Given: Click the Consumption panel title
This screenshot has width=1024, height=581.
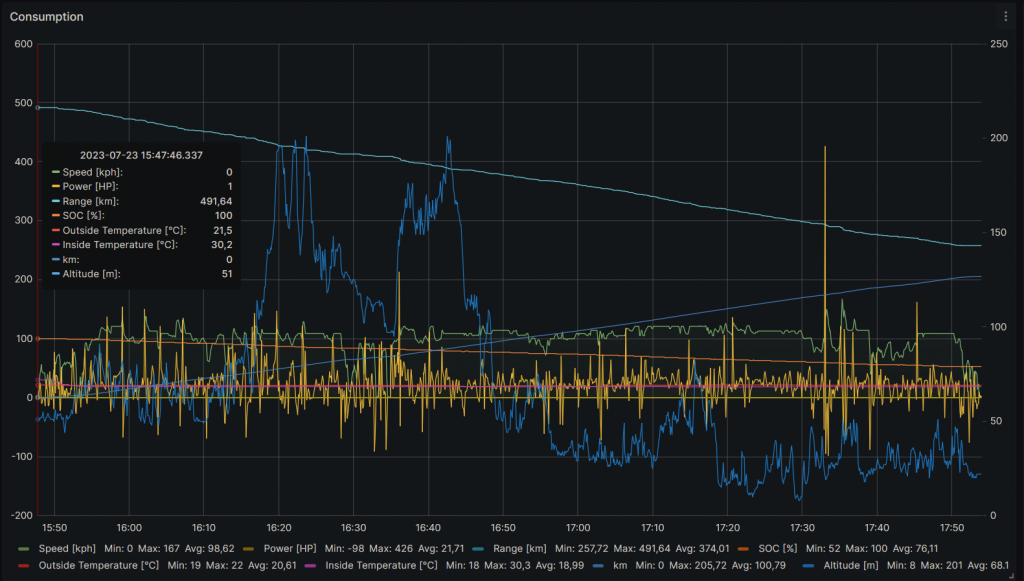Looking at the screenshot, I should click(x=47, y=17).
